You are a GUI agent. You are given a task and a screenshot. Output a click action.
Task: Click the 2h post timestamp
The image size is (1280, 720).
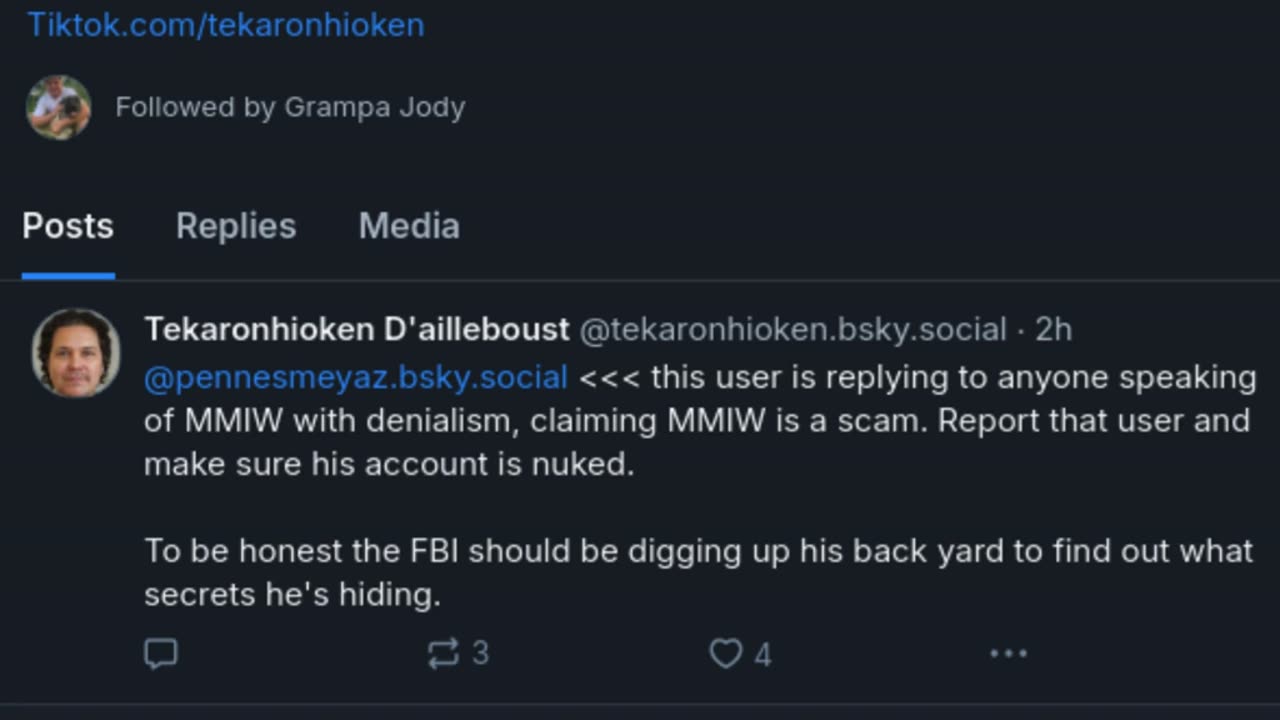point(1053,329)
